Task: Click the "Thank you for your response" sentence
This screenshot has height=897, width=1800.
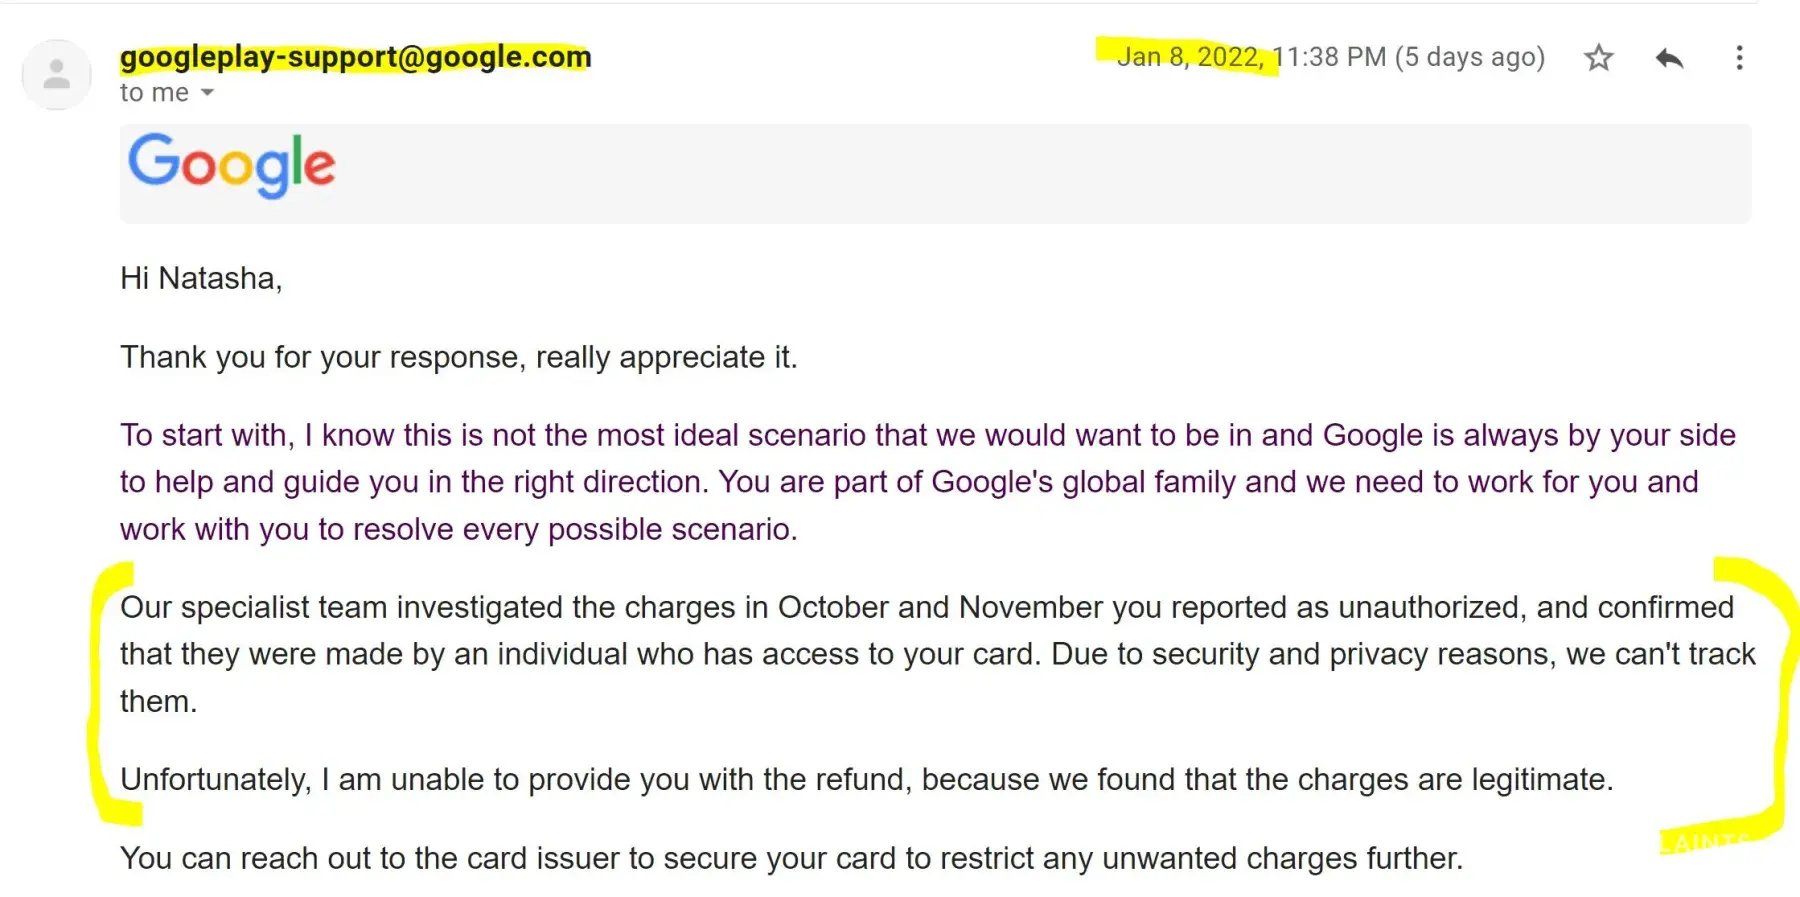Action: [458, 357]
